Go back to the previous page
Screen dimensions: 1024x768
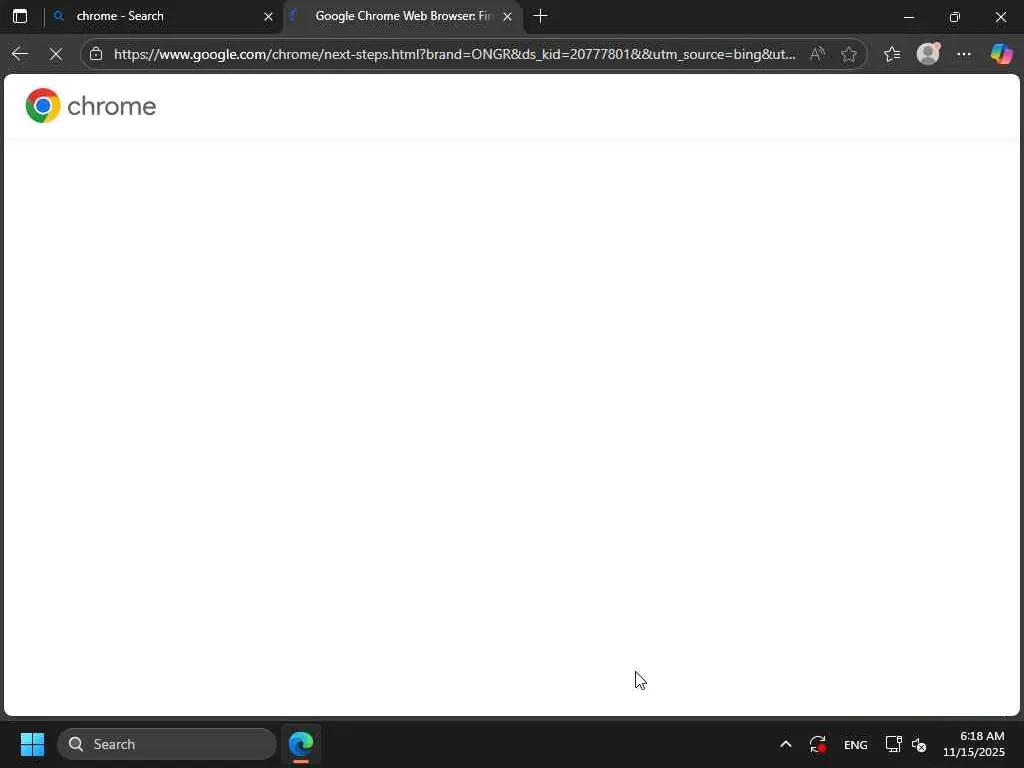pos(20,54)
